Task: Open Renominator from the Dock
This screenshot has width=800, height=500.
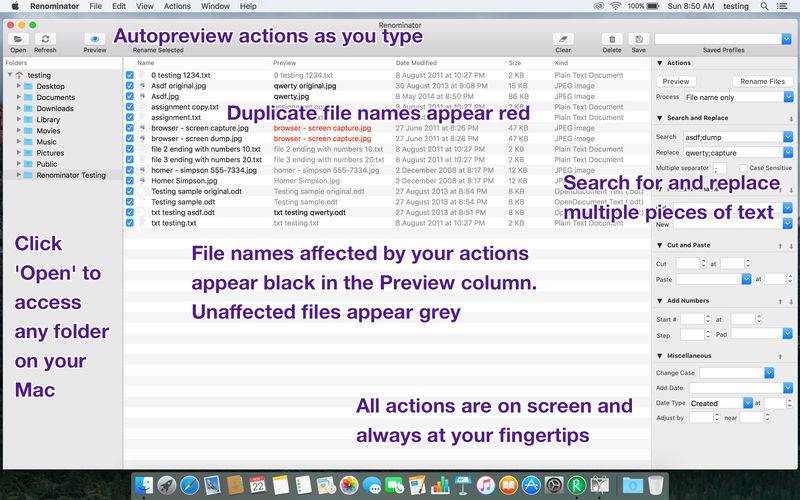Action: (577, 485)
